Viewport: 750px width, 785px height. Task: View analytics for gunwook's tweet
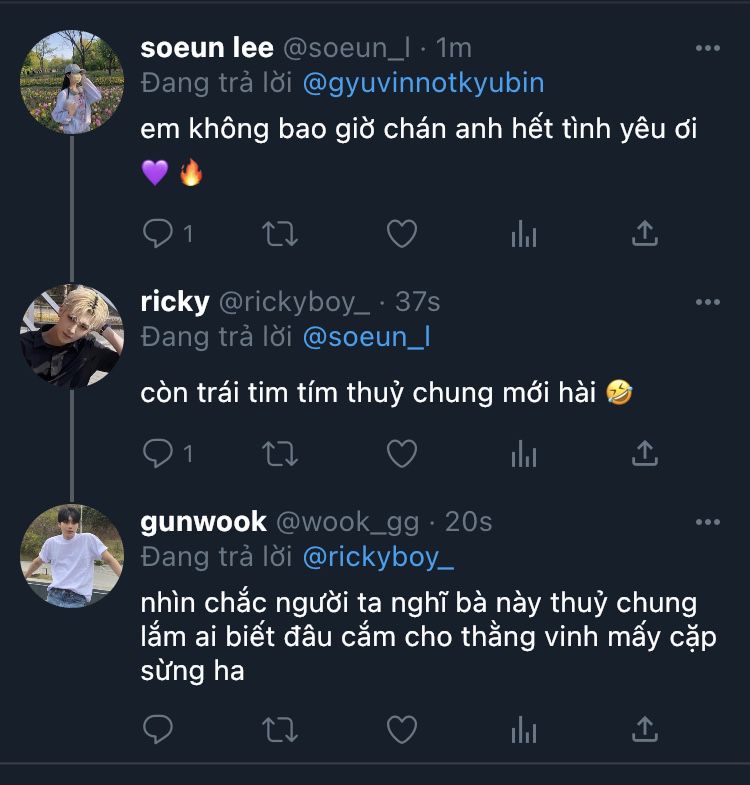[x=523, y=729]
